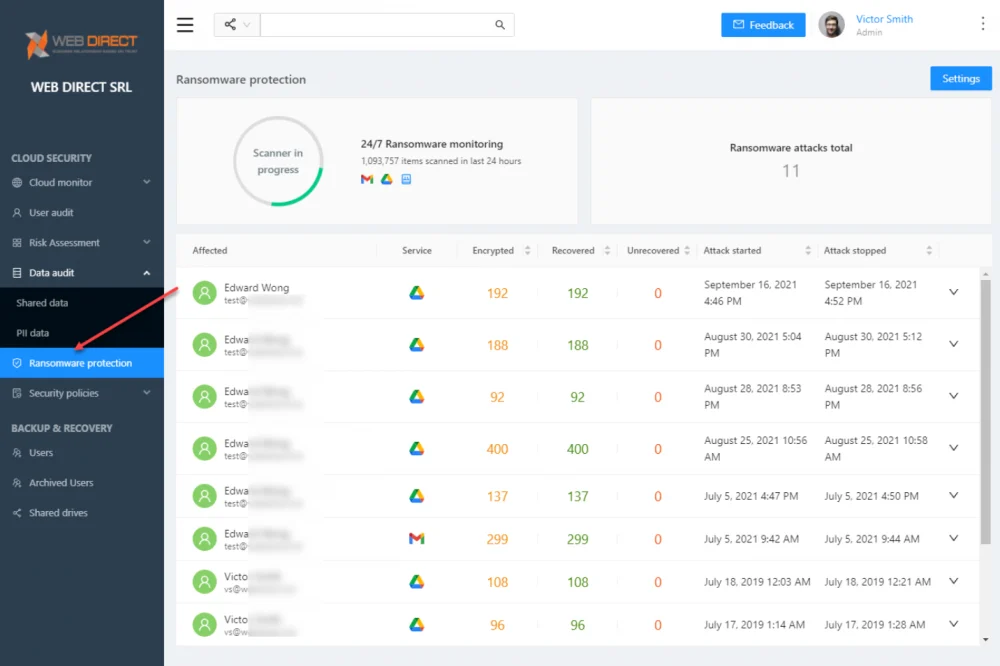The width and height of the screenshot is (1000, 666).
Task: Click Victor Smith's profile avatar
Action: pos(831,25)
